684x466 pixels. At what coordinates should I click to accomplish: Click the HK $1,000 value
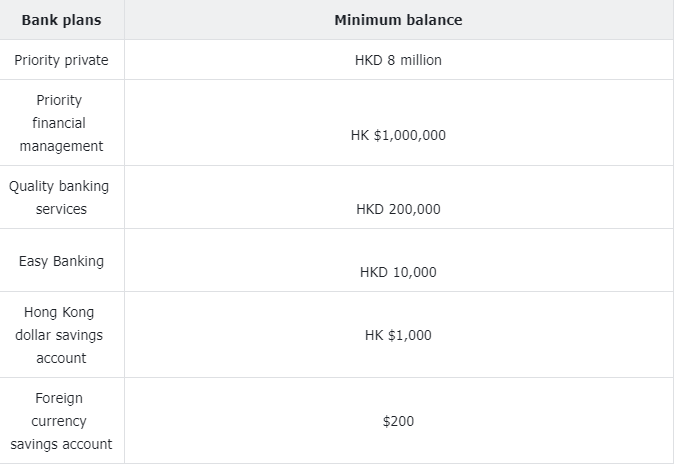click(398, 335)
